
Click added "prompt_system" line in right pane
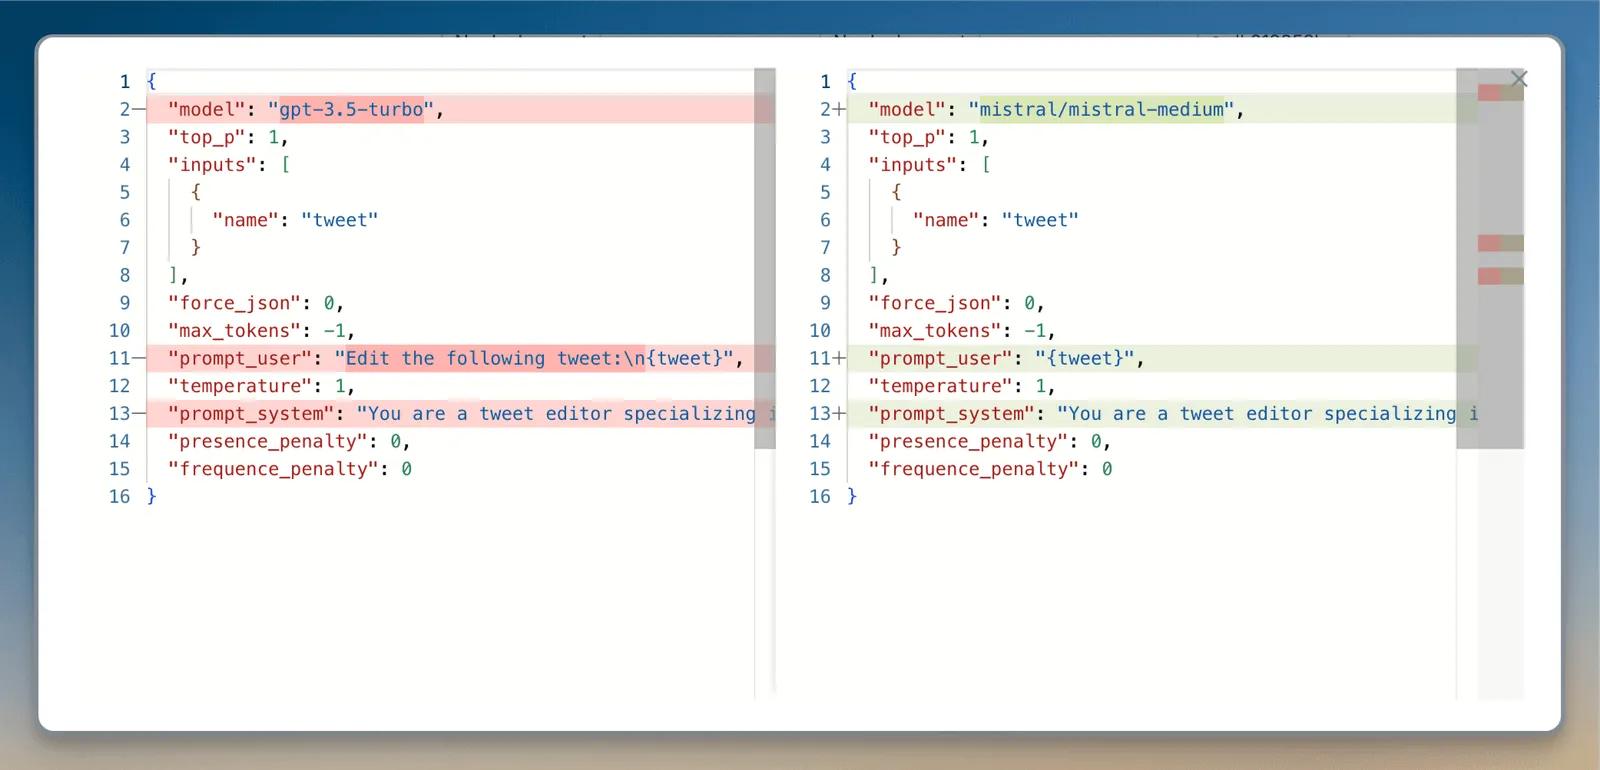[x=1162, y=413]
